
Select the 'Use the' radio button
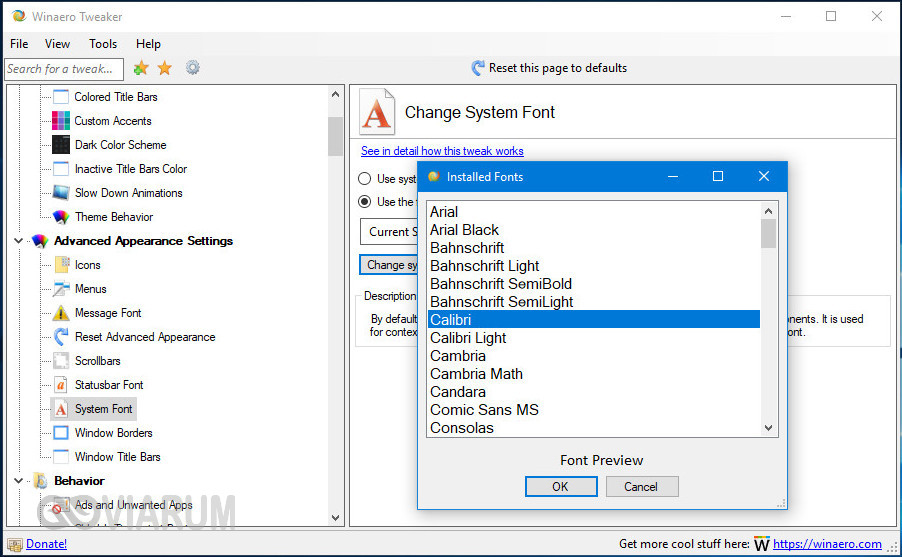[364, 201]
